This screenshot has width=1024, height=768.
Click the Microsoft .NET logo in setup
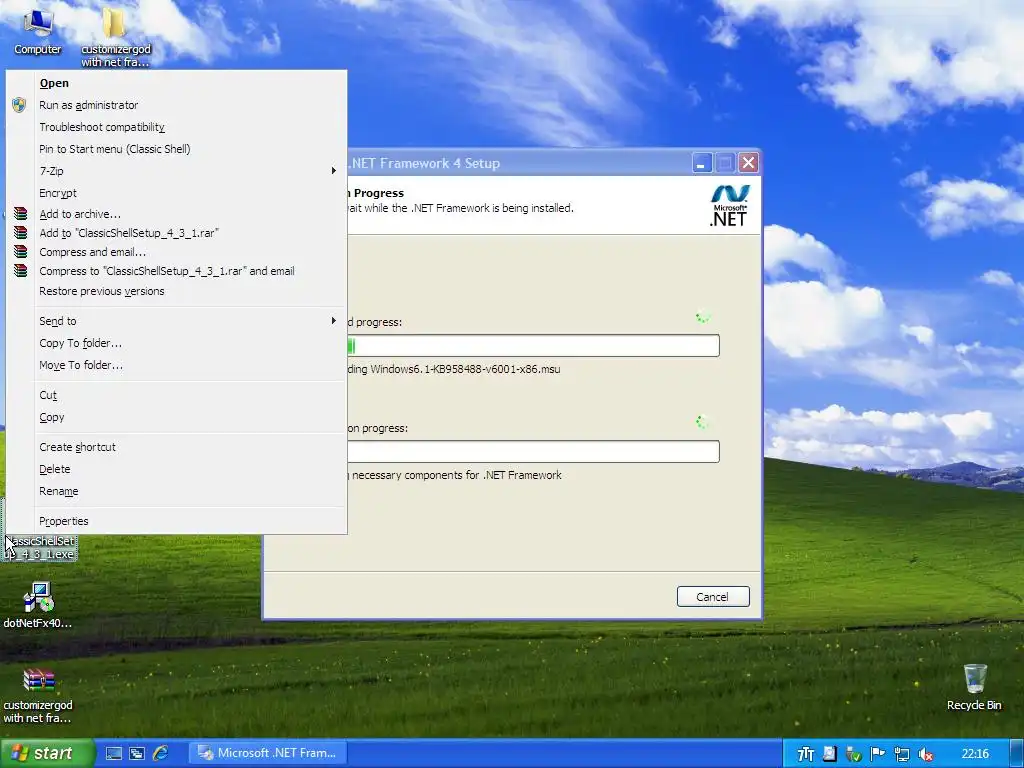pos(729,206)
